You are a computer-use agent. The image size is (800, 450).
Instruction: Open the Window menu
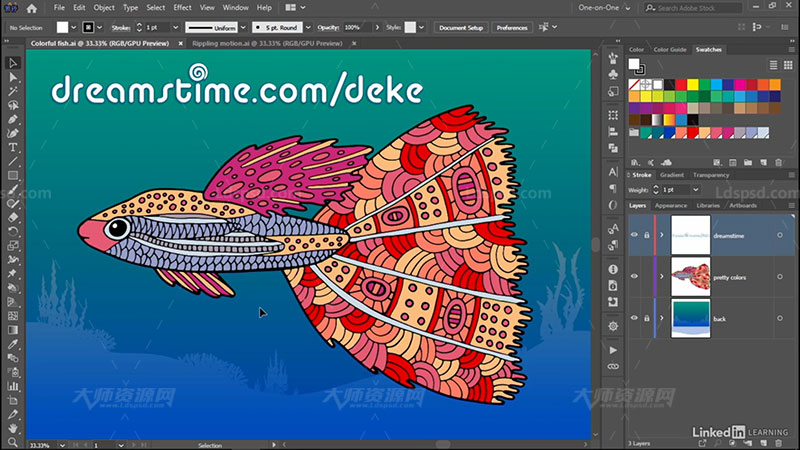point(235,8)
